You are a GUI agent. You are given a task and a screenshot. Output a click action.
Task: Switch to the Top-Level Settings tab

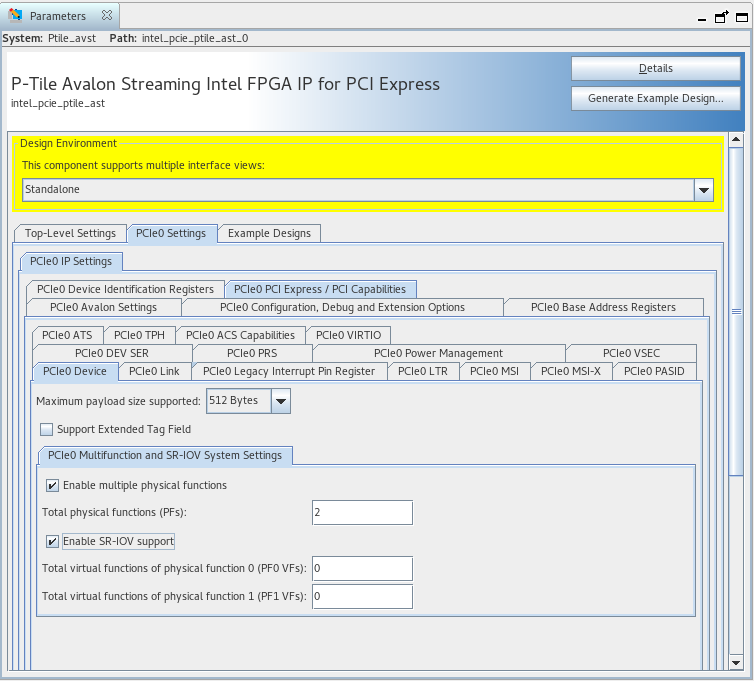tap(70, 233)
